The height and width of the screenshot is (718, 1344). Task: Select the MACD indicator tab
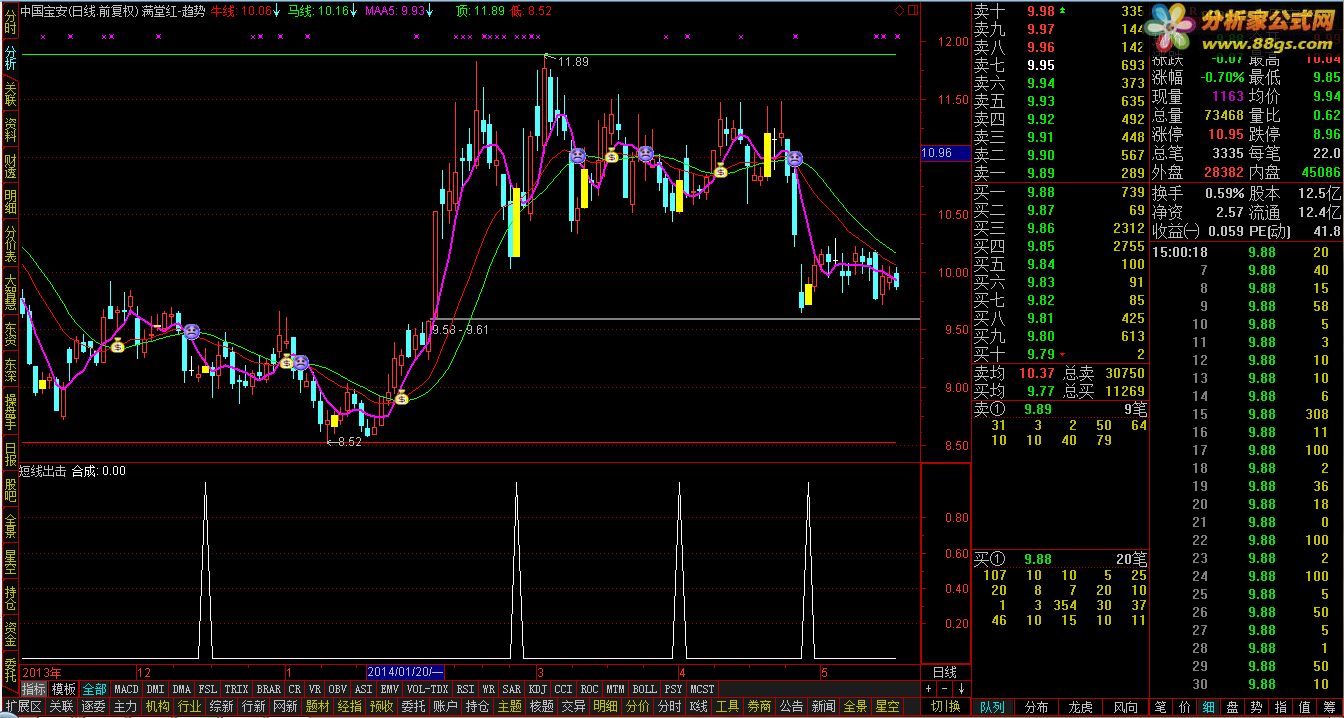click(126, 689)
